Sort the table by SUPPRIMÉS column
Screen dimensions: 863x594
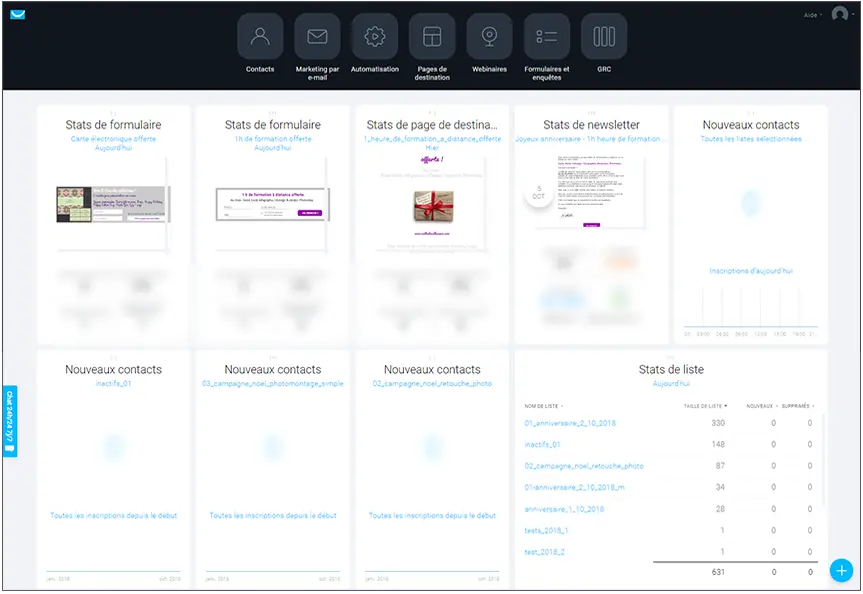pos(798,406)
